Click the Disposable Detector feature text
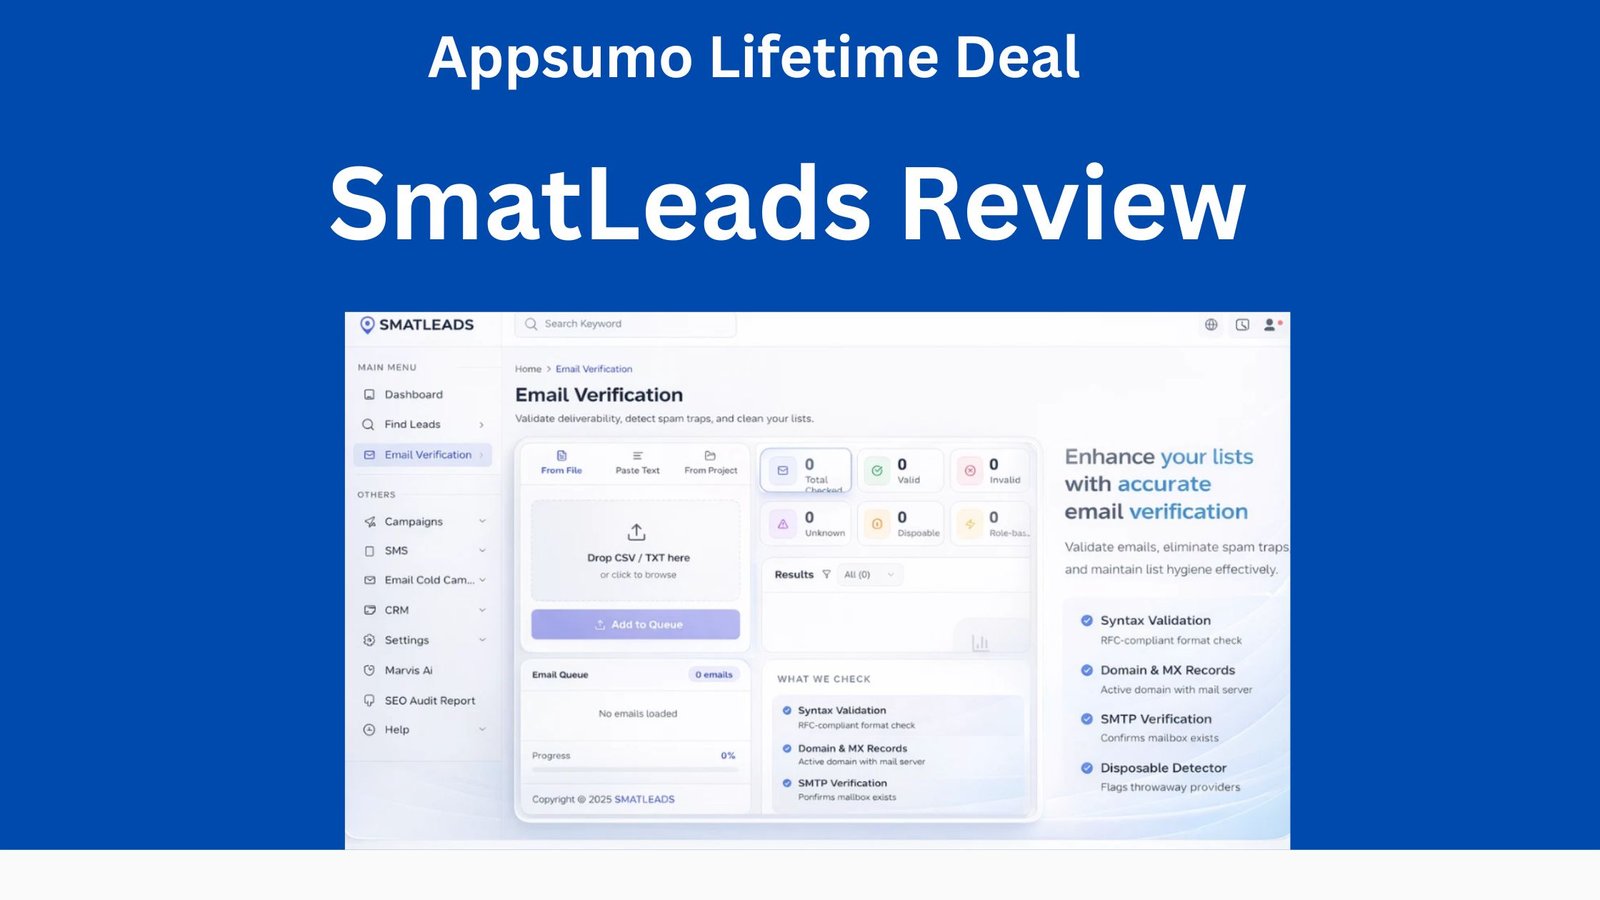The image size is (1600, 900). click(x=1163, y=768)
